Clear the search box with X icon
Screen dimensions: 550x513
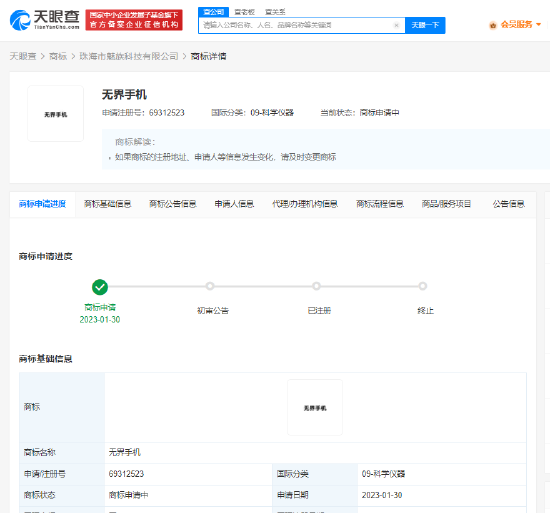(396, 25)
